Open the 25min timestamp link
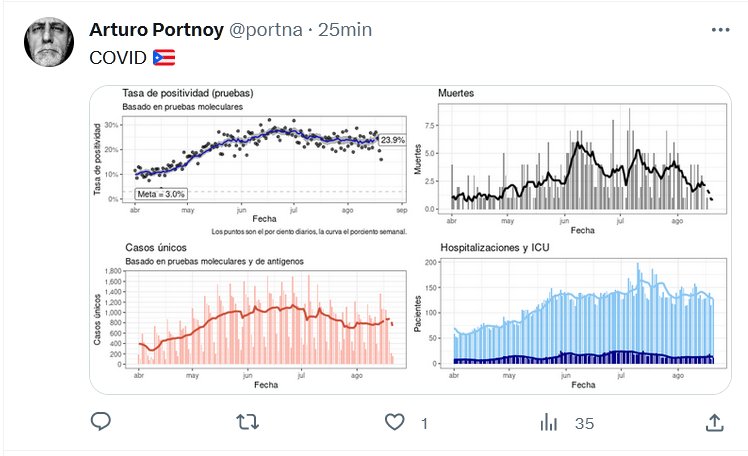 344,30
